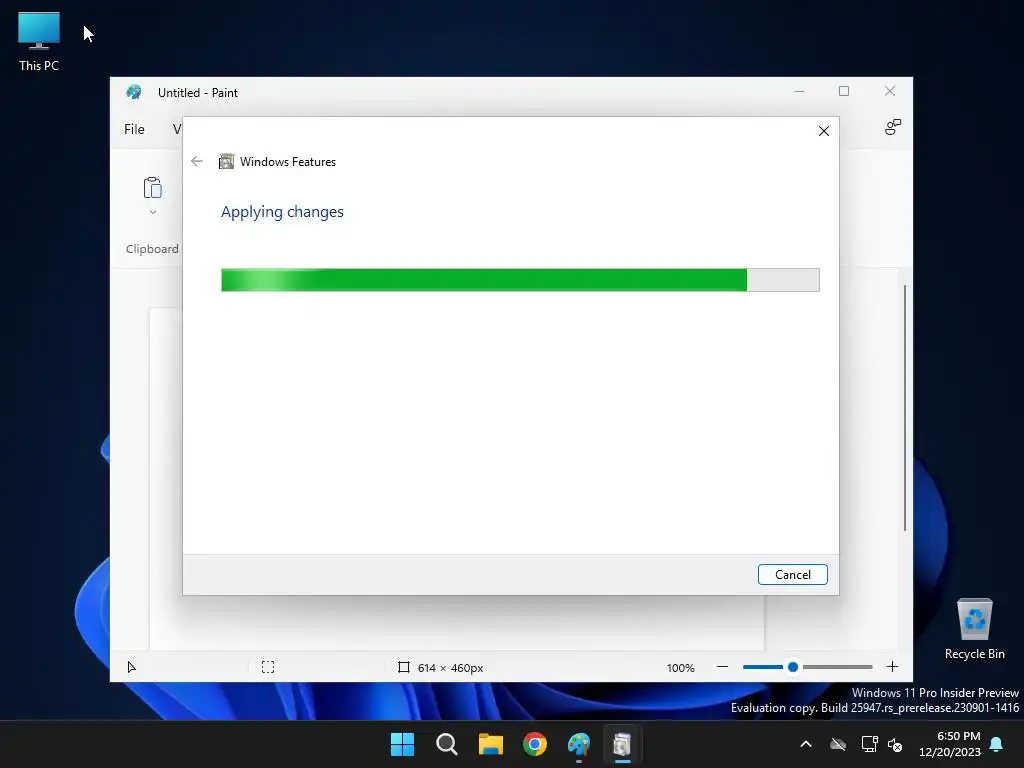Select the This PC desktop icon

pos(39,40)
